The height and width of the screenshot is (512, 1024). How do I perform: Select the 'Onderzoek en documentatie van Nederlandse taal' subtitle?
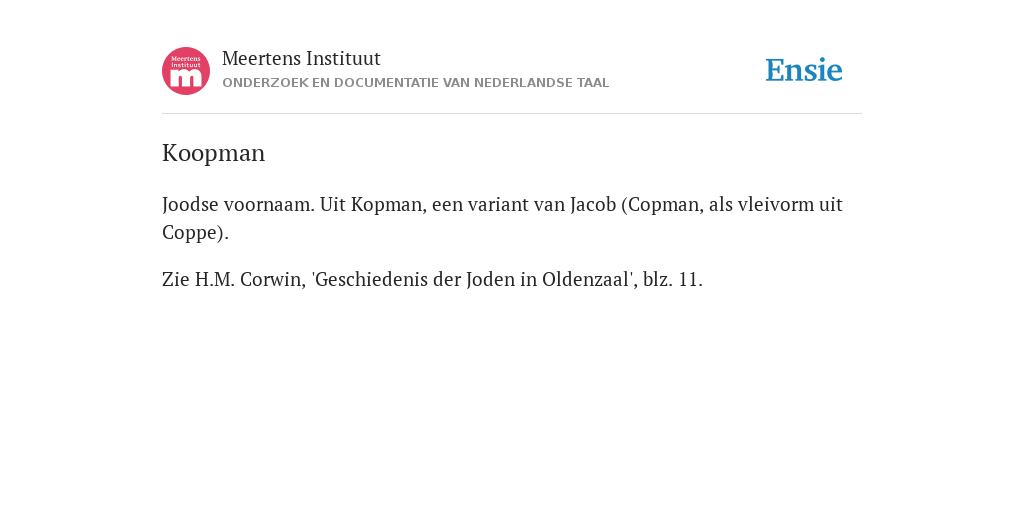(415, 83)
